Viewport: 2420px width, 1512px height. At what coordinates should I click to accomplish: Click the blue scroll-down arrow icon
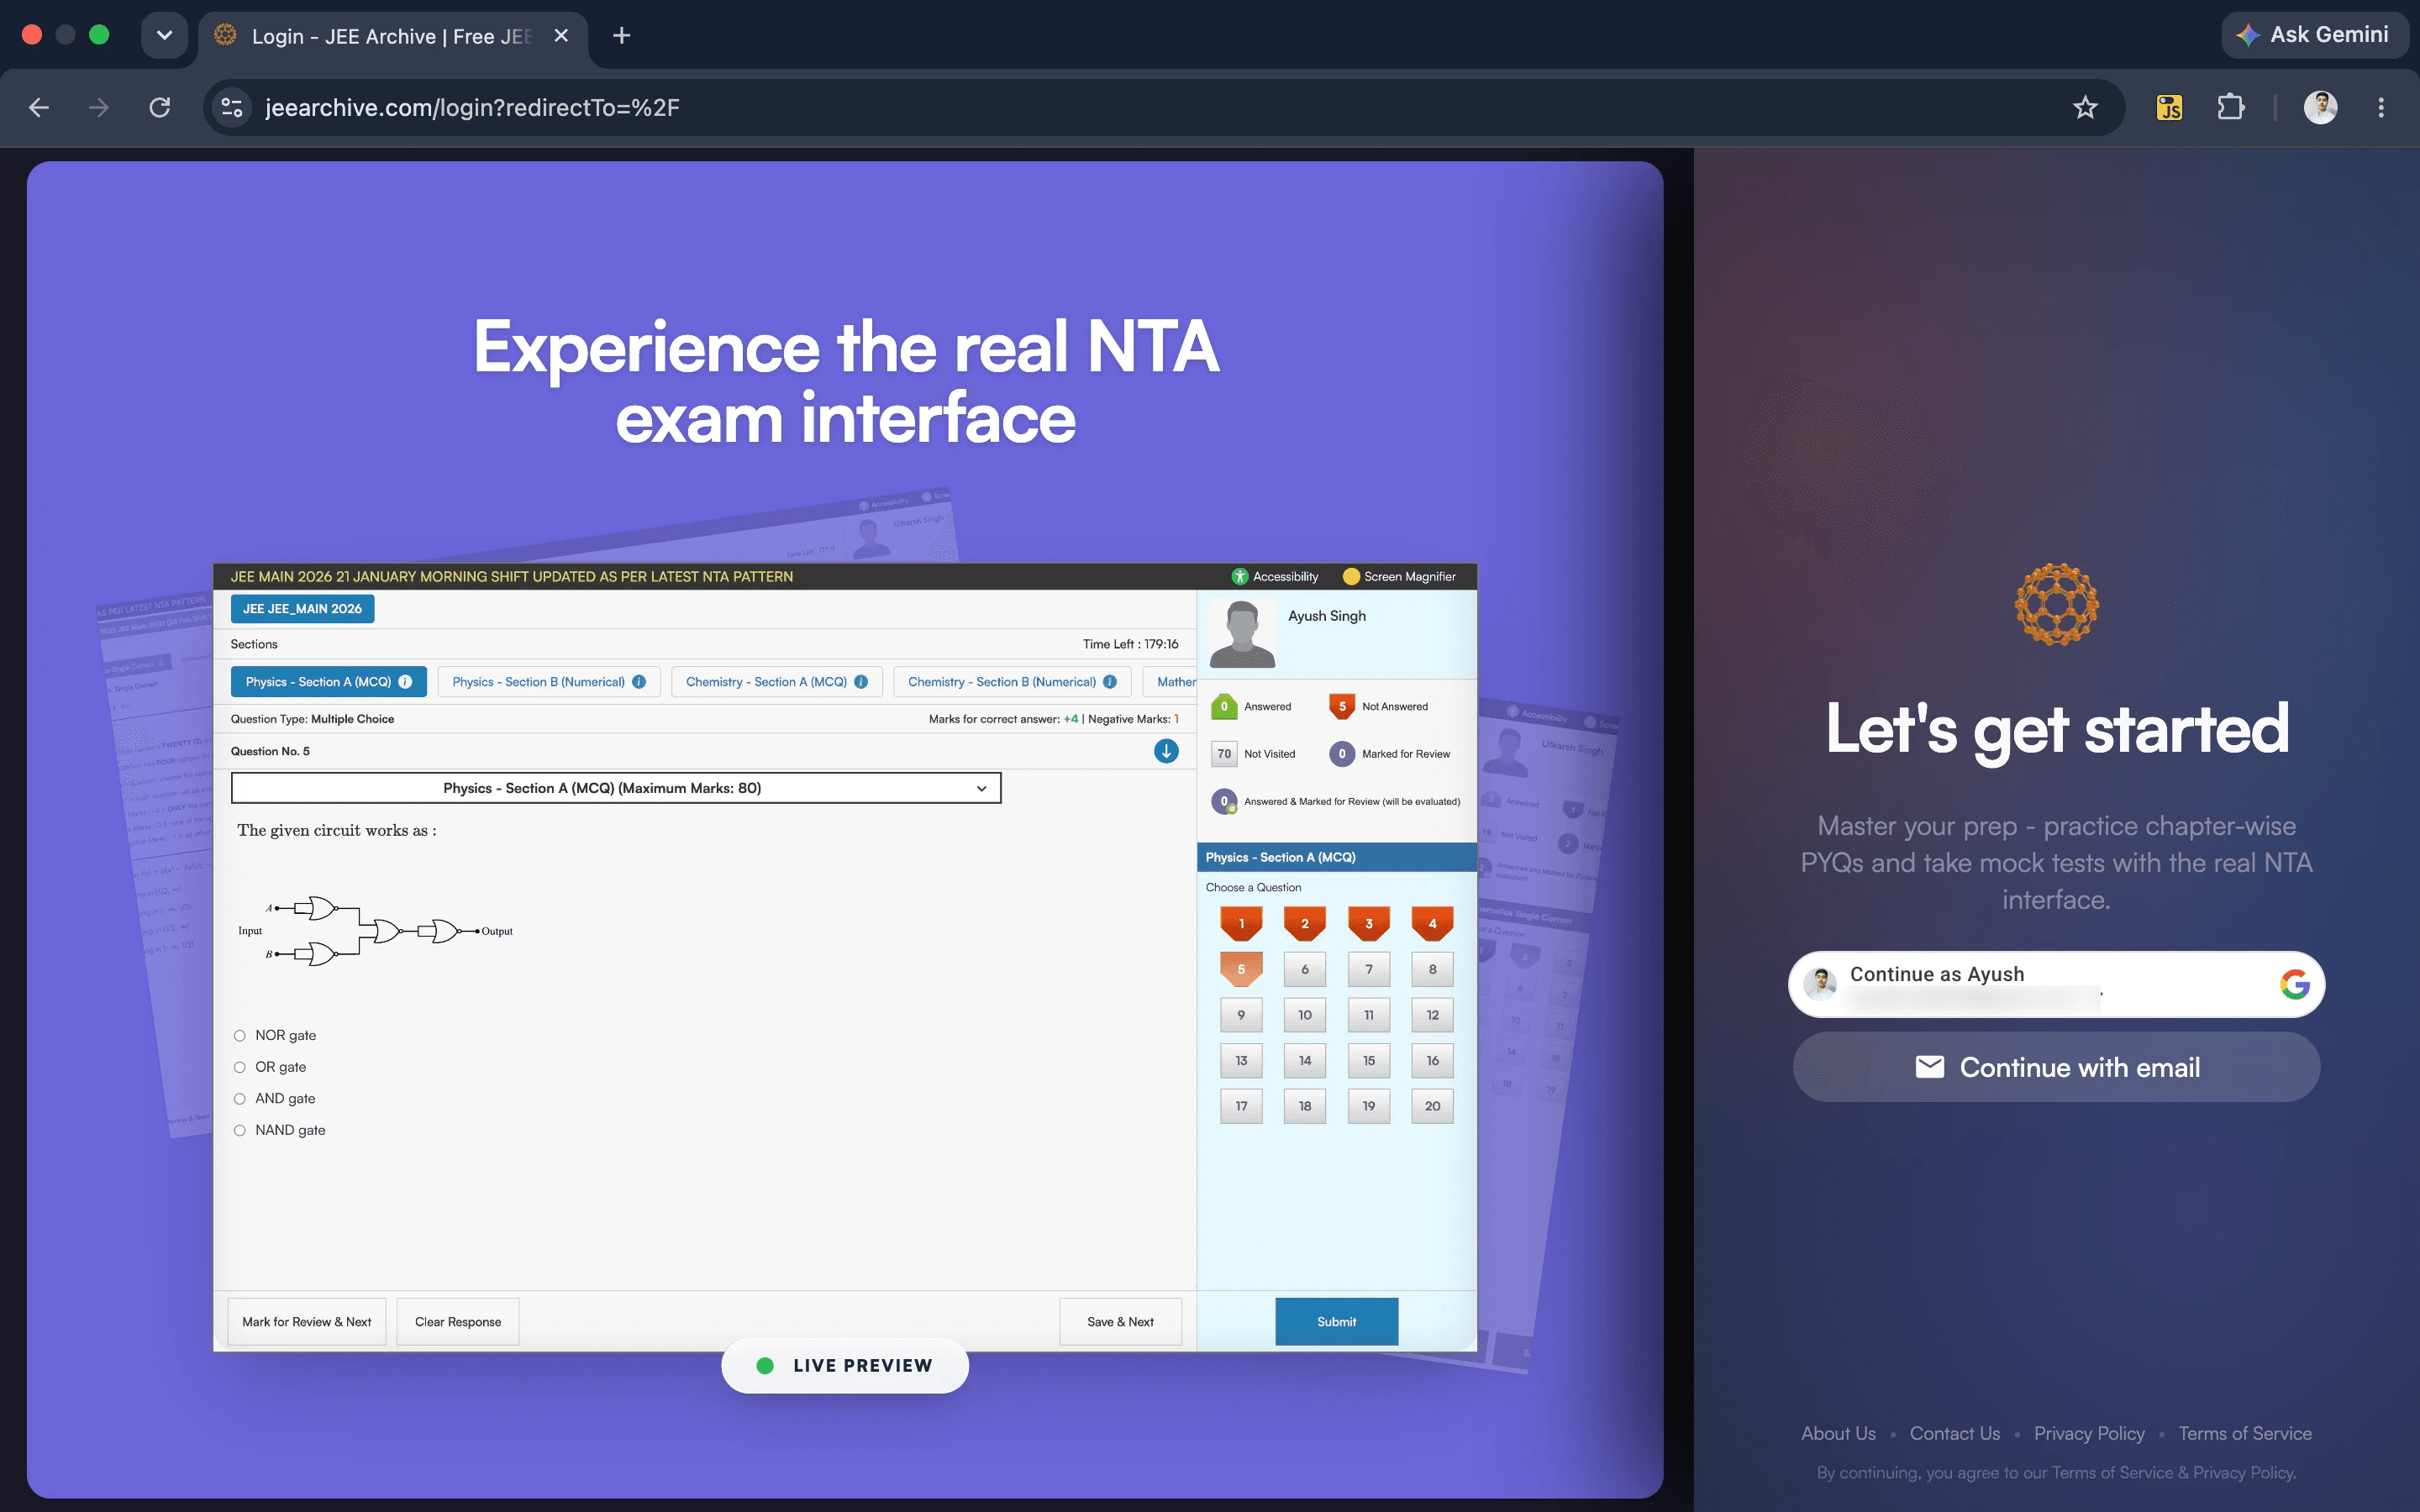1166,751
